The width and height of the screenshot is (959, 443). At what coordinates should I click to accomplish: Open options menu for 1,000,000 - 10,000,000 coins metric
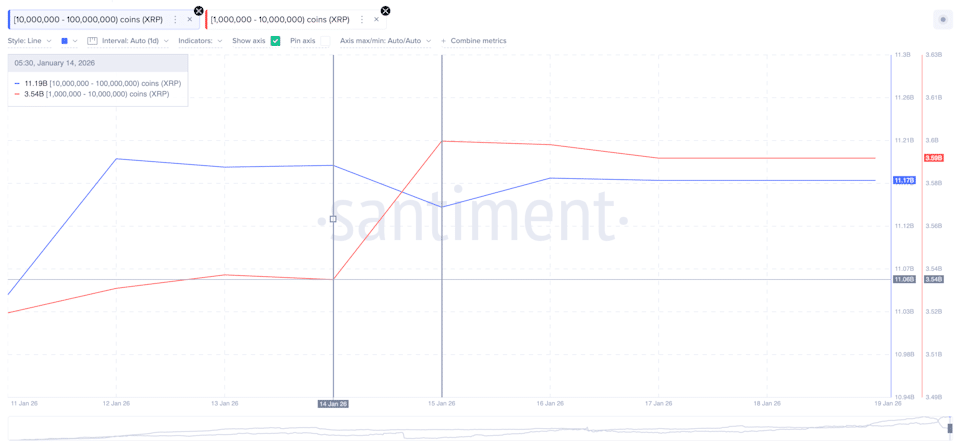(x=362, y=20)
